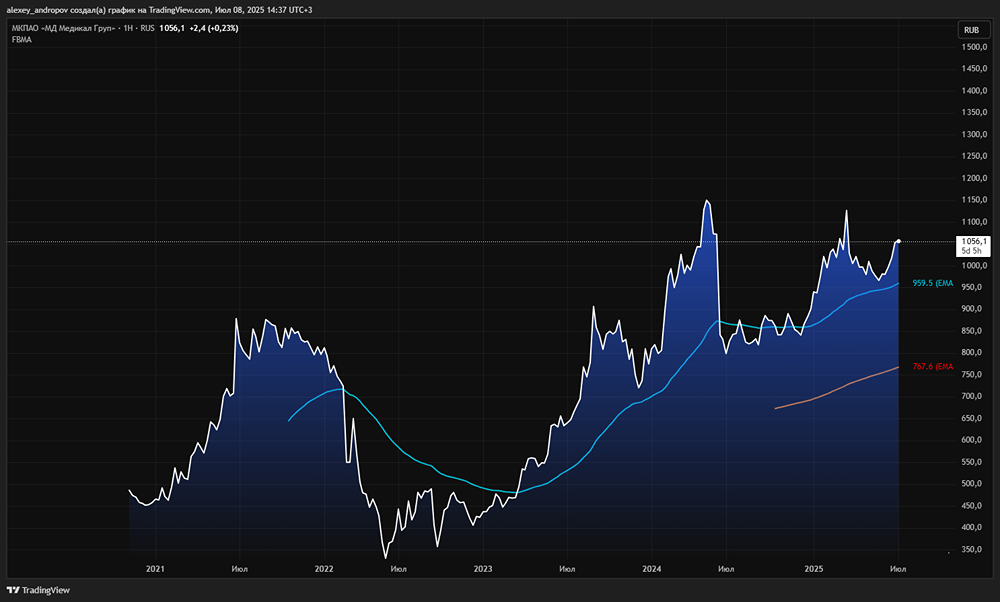
Task: Click the 2021 label on time axis
Action: pyautogui.click(x=155, y=569)
